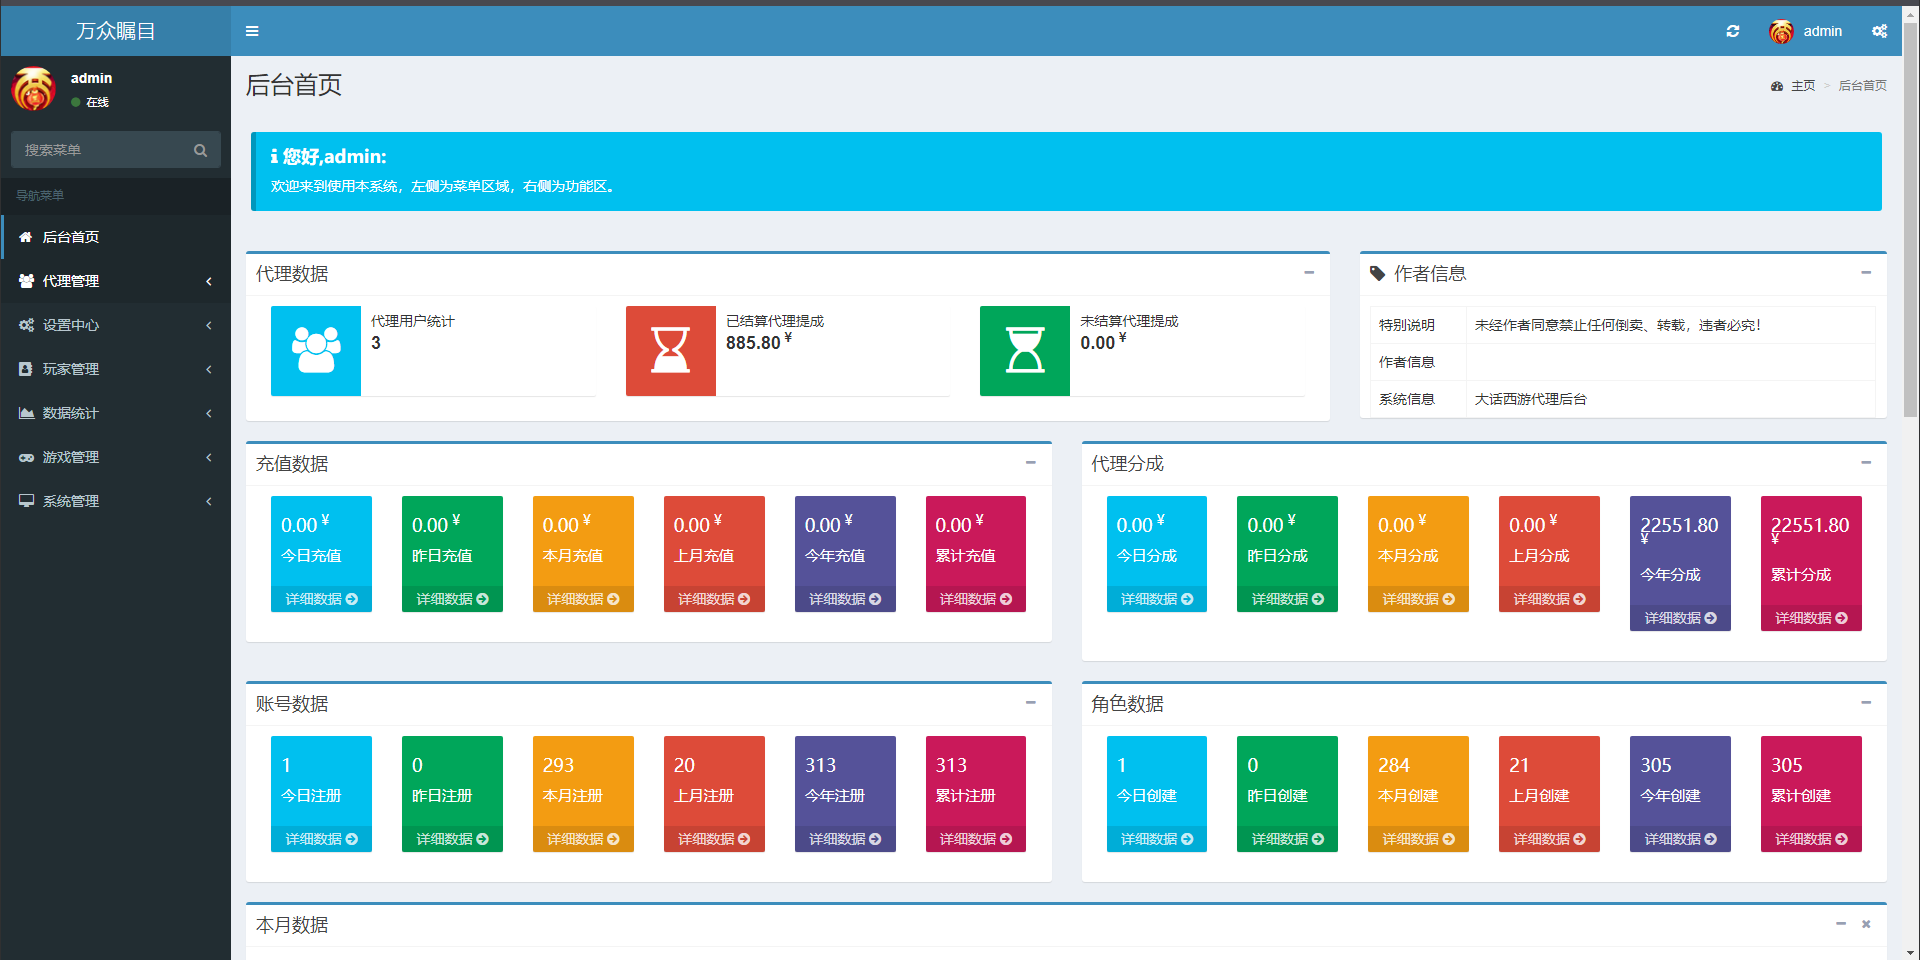Click the 主页 breadcrumb link
The width and height of the screenshot is (1920, 960).
[x=1803, y=86]
